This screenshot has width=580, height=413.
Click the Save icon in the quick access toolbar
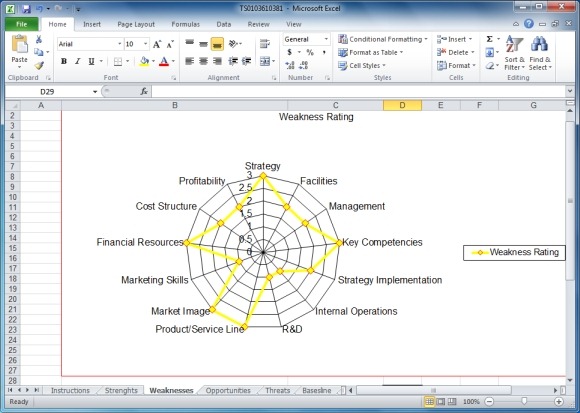coord(26,9)
